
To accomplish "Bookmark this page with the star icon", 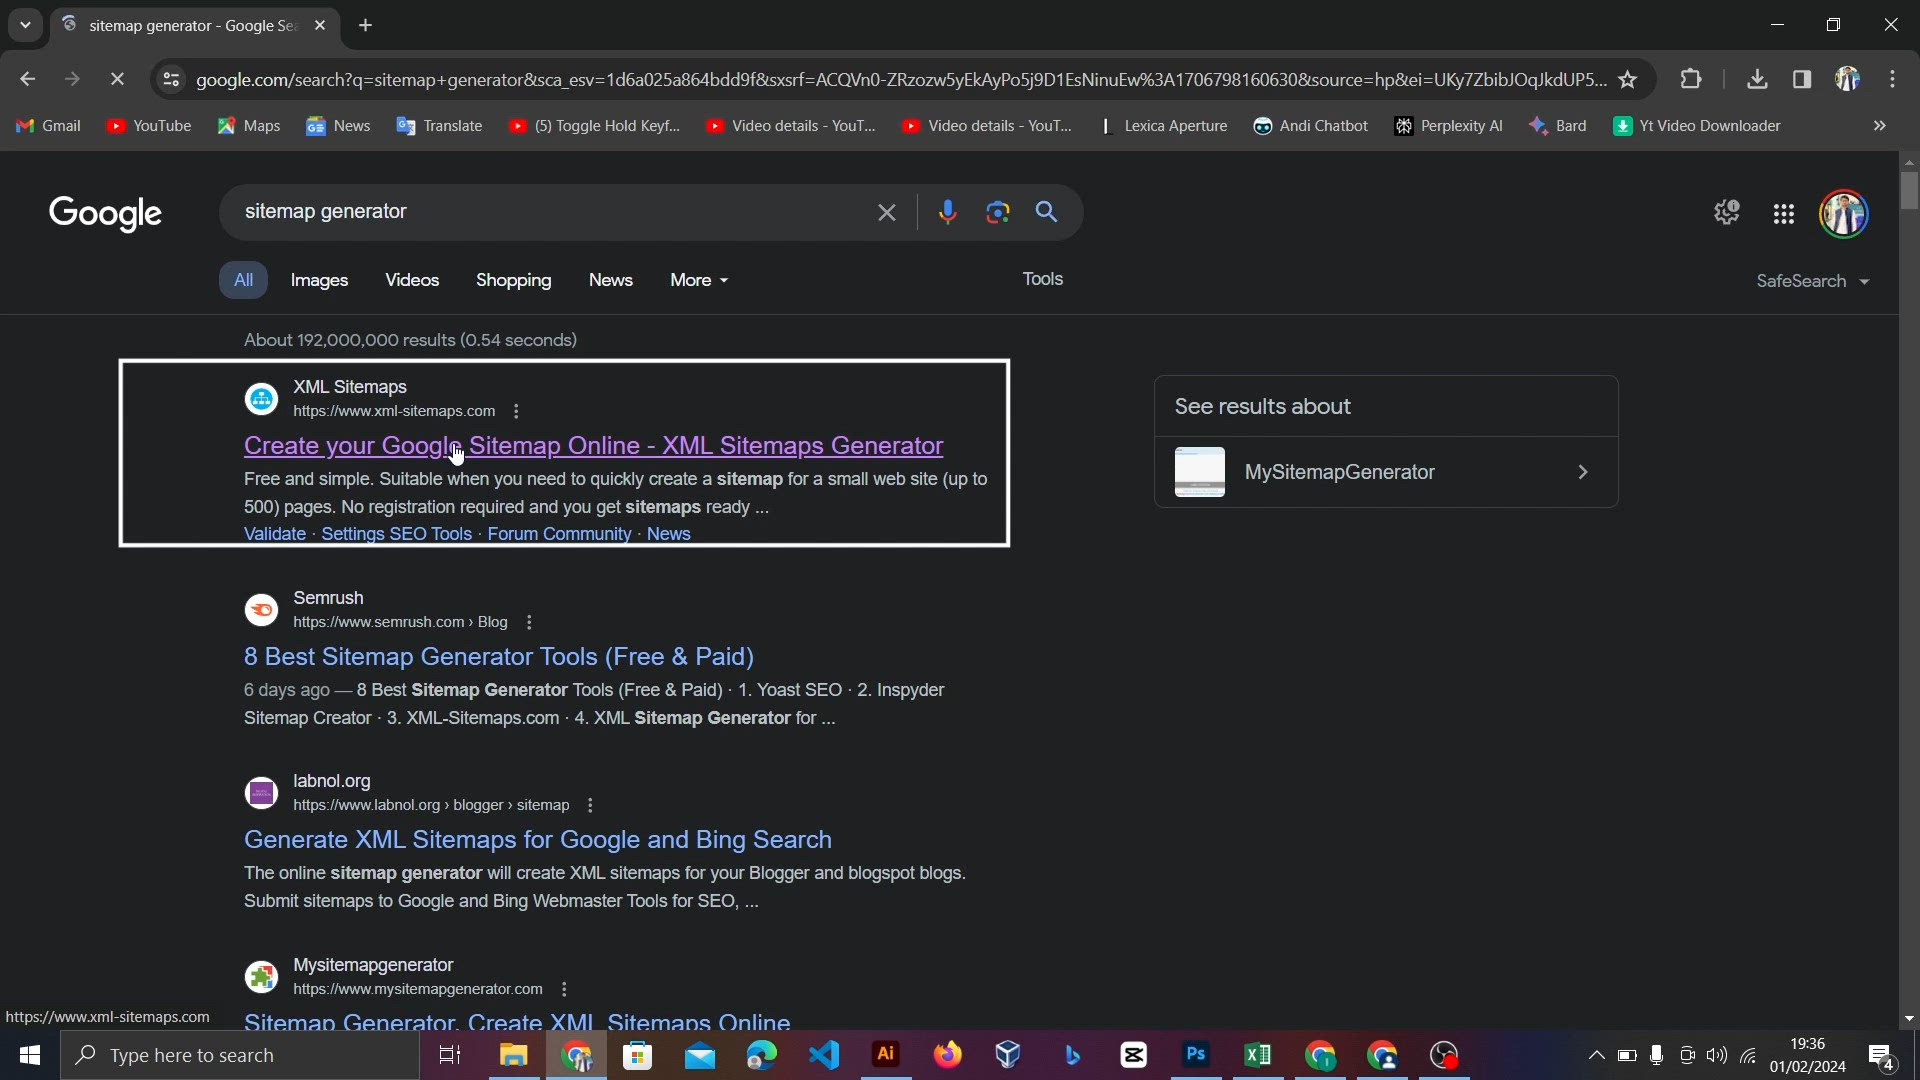I will tap(1628, 79).
